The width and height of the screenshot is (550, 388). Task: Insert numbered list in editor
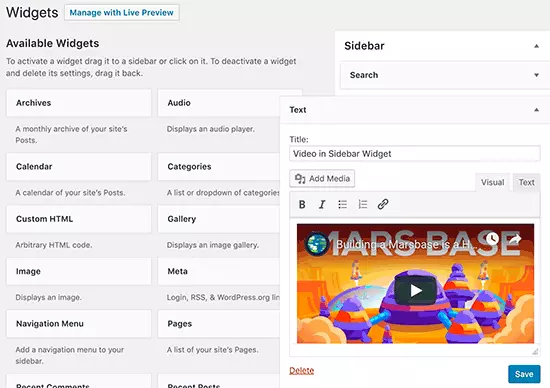tap(363, 204)
